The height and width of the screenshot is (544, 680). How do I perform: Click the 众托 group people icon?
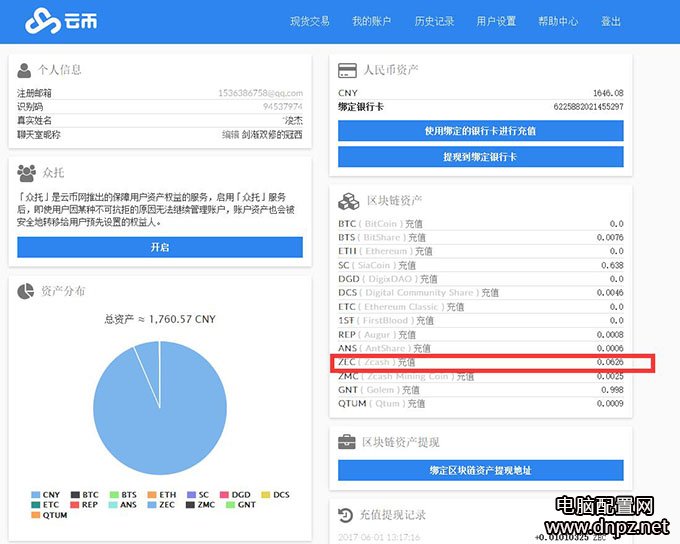coord(26,173)
